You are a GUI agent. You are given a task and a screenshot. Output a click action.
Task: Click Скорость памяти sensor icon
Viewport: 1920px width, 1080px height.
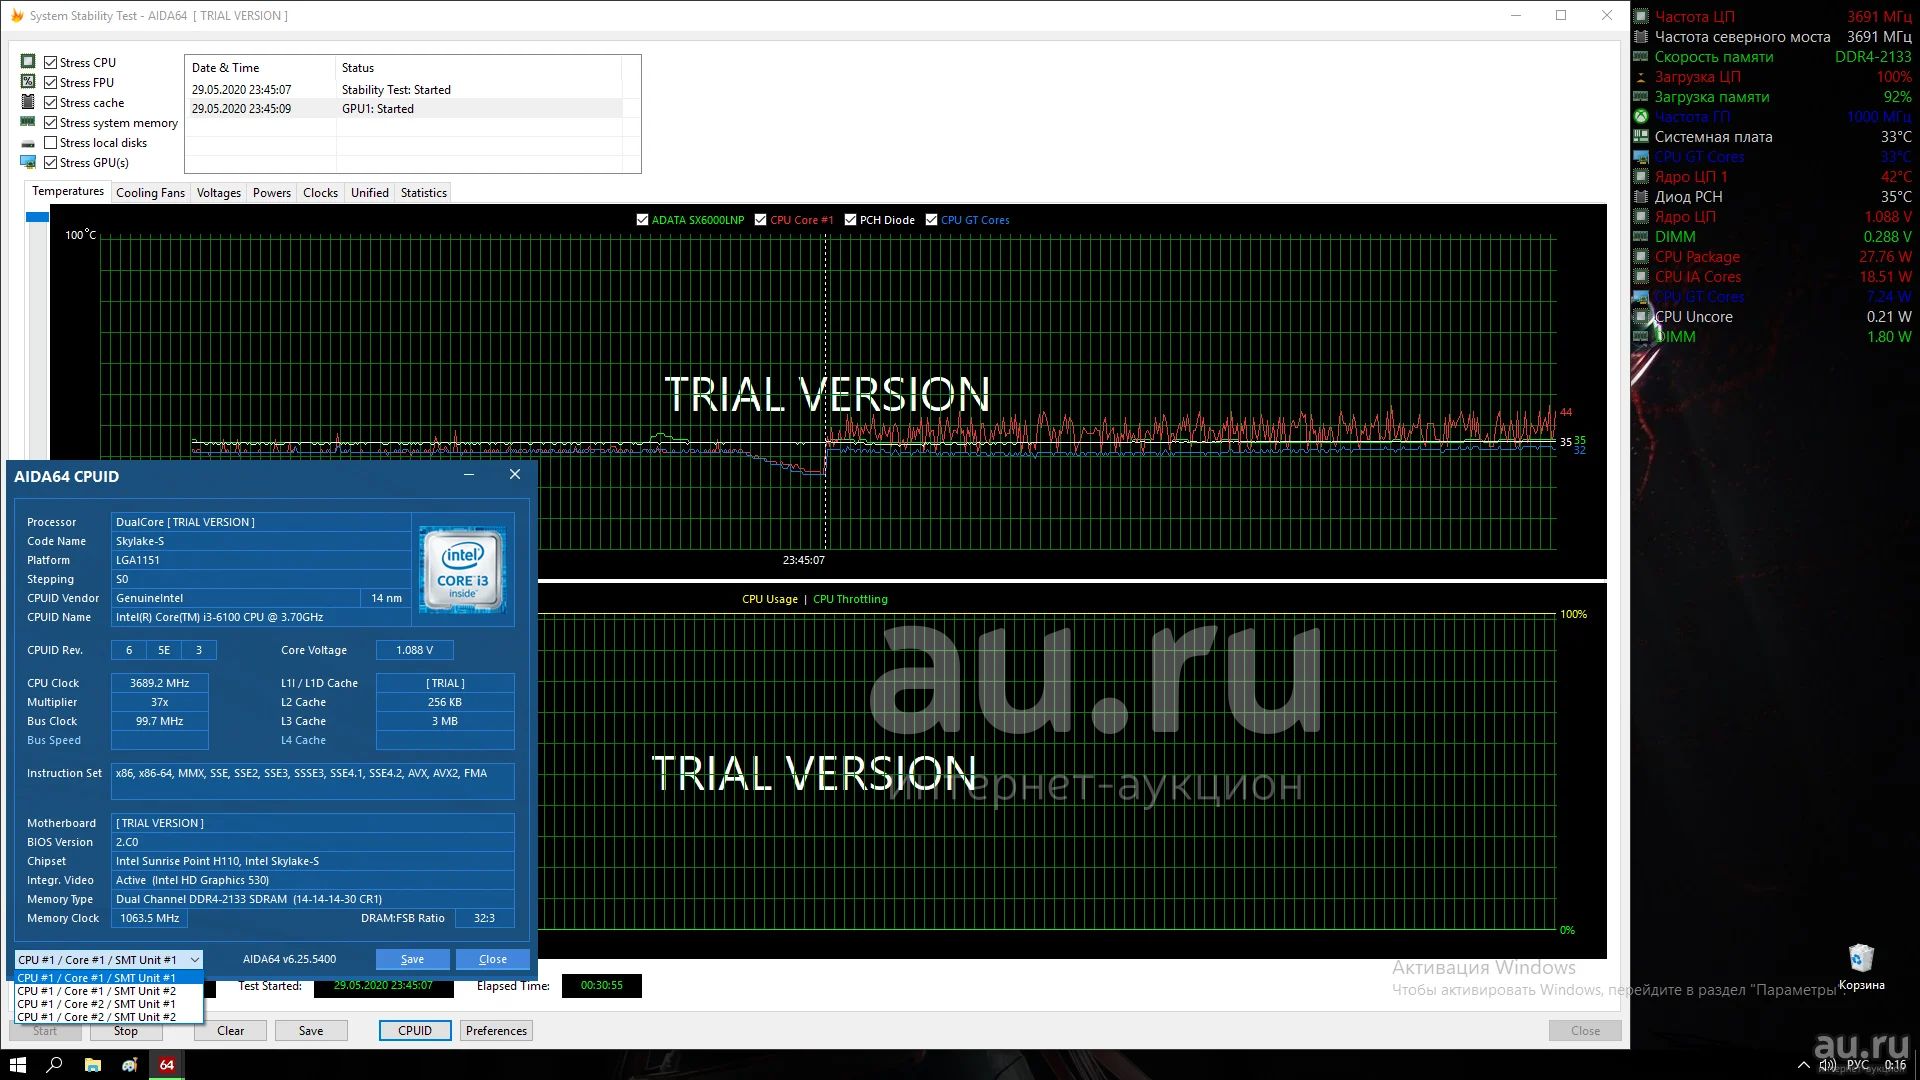click(x=1641, y=57)
